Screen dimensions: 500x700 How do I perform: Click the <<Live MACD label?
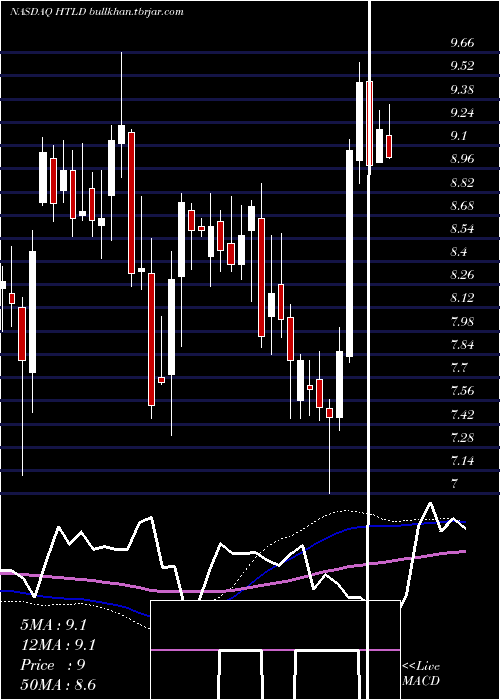[x=421, y=674]
